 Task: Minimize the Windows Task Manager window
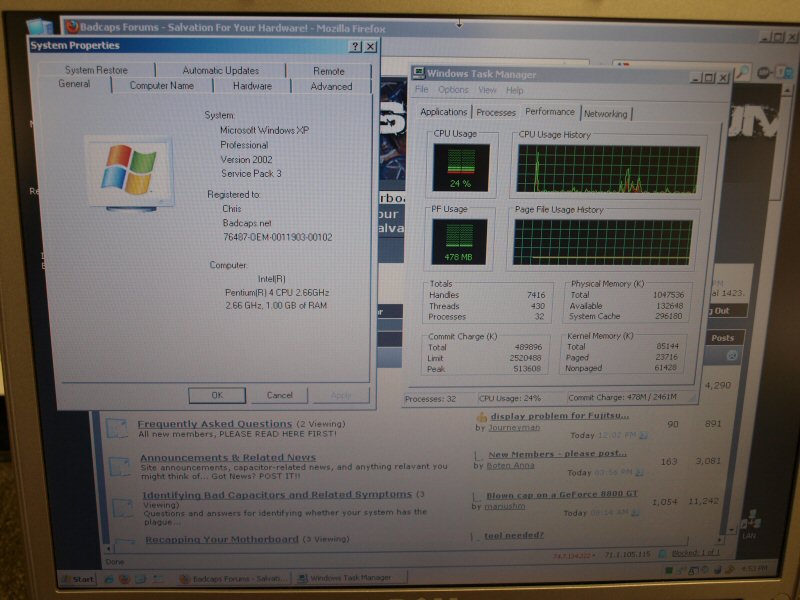(x=696, y=78)
